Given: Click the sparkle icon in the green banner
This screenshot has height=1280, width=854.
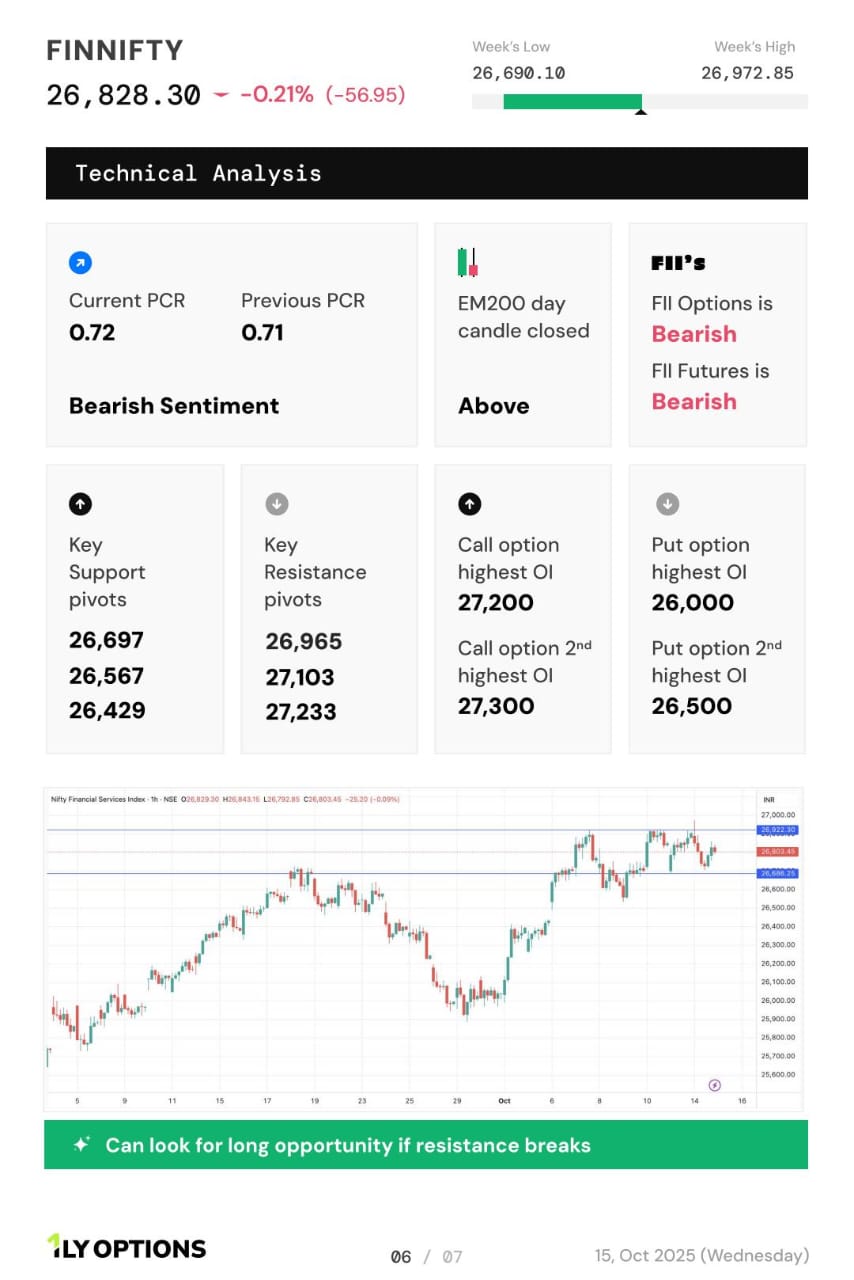Looking at the screenshot, I should [82, 1145].
